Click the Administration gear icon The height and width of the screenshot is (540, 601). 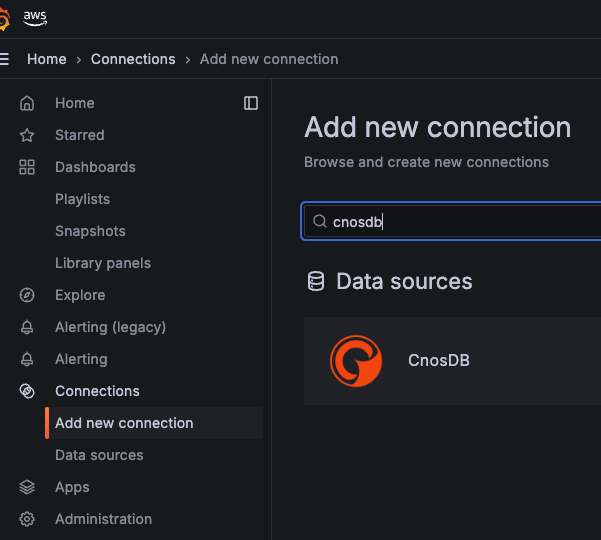click(27, 519)
